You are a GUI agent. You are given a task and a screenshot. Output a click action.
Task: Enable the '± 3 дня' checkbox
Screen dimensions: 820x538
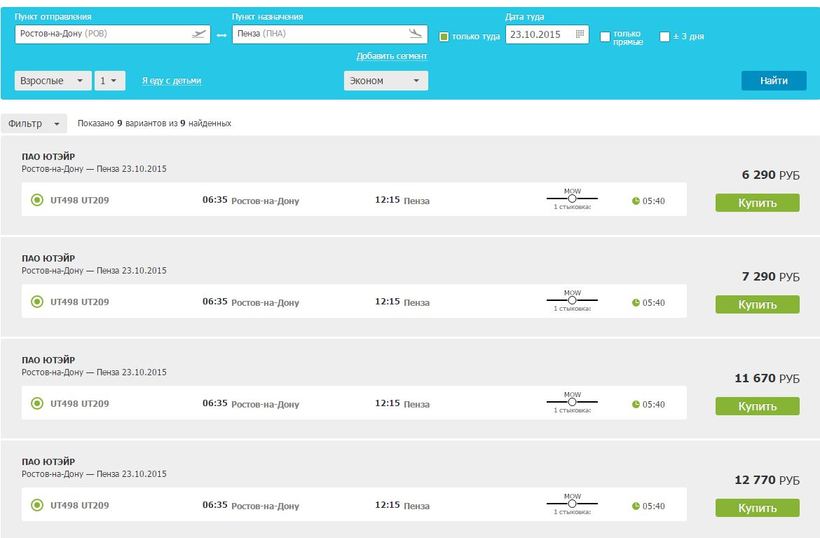pyautogui.click(x=665, y=37)
